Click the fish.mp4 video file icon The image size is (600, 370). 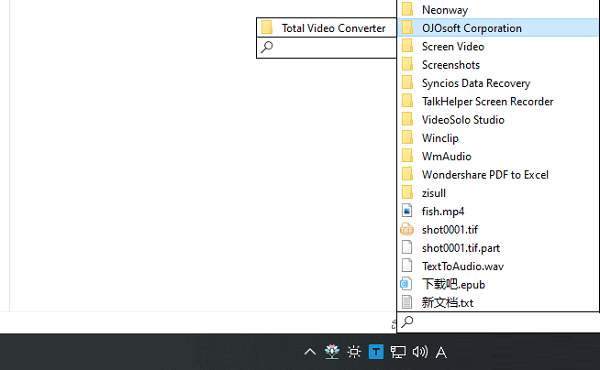tap(407, 211)
